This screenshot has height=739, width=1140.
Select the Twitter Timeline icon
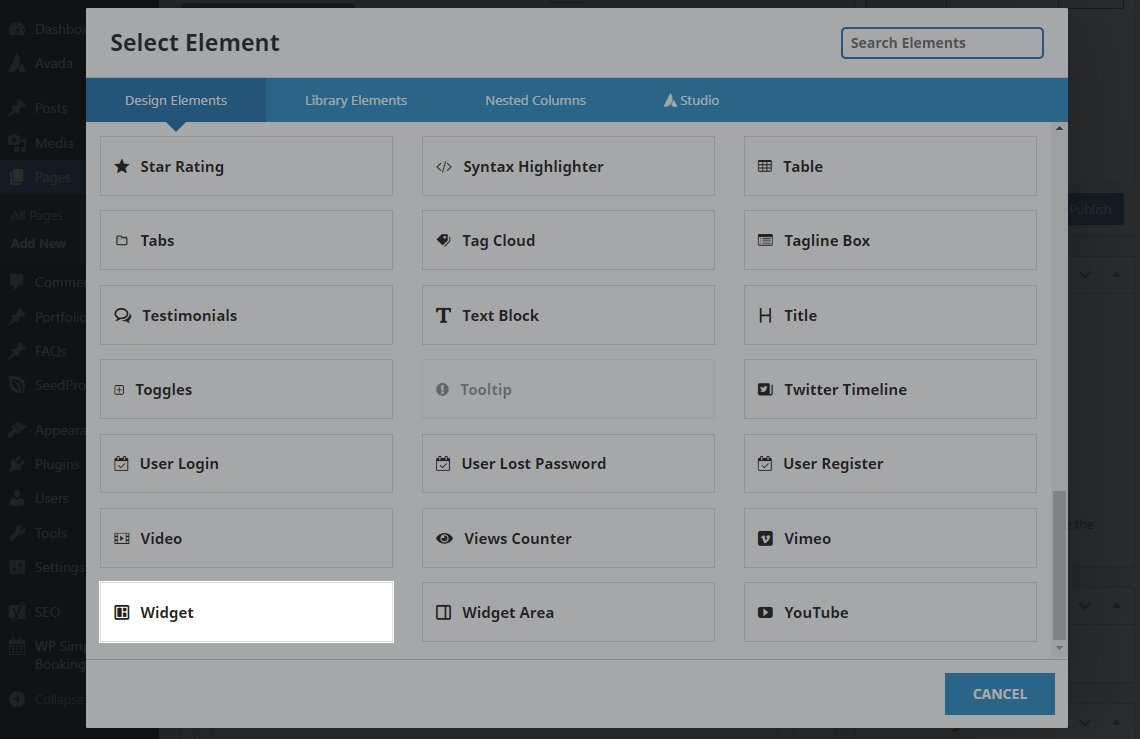pos(765,390)
